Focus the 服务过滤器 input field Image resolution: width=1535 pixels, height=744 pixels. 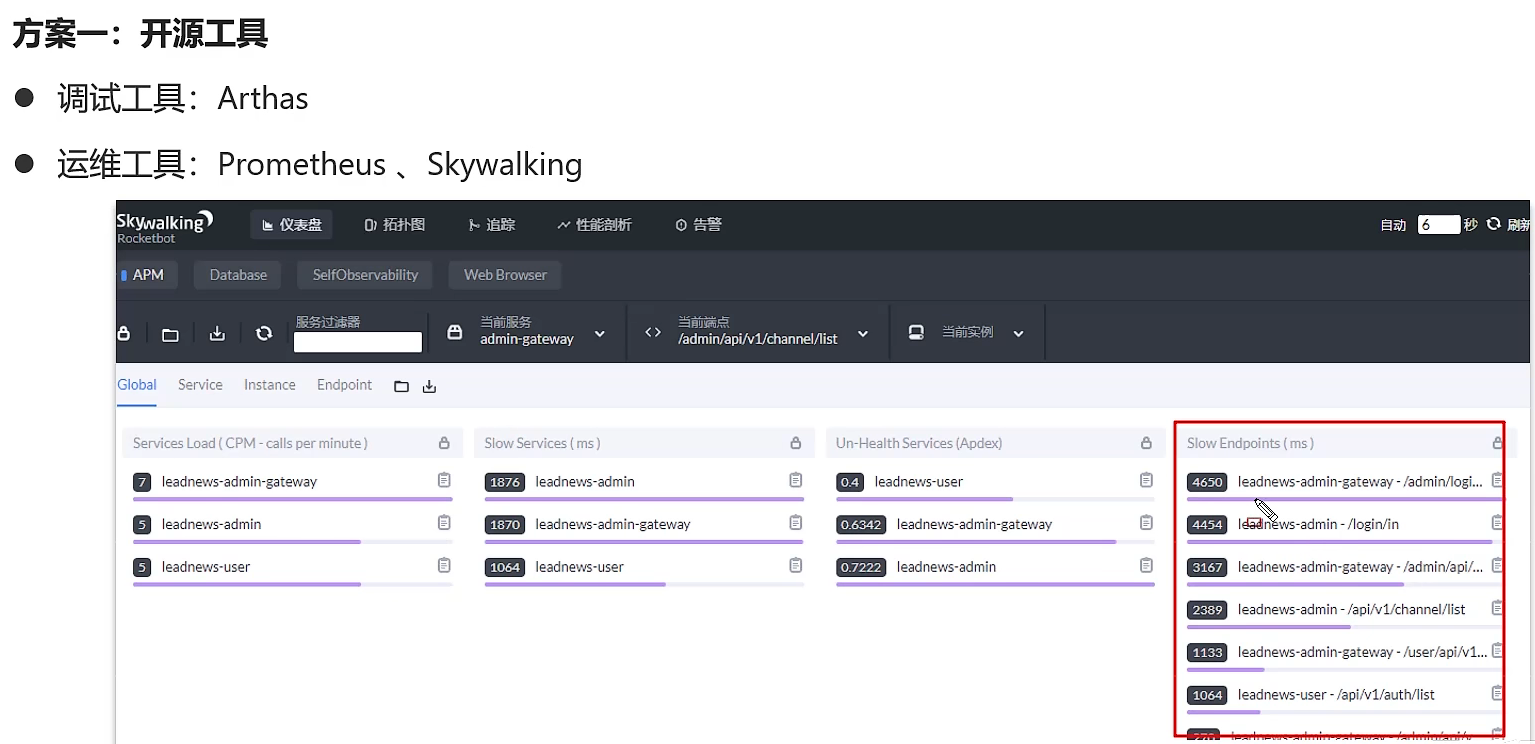click(x=357, y=342)
